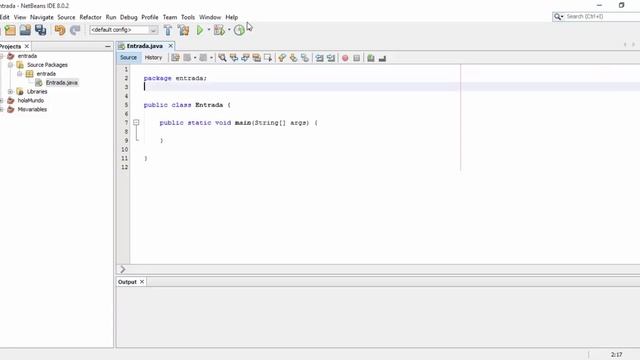Undo the last edit
Viewport: 640px width, 360px height.
[60, 30]
